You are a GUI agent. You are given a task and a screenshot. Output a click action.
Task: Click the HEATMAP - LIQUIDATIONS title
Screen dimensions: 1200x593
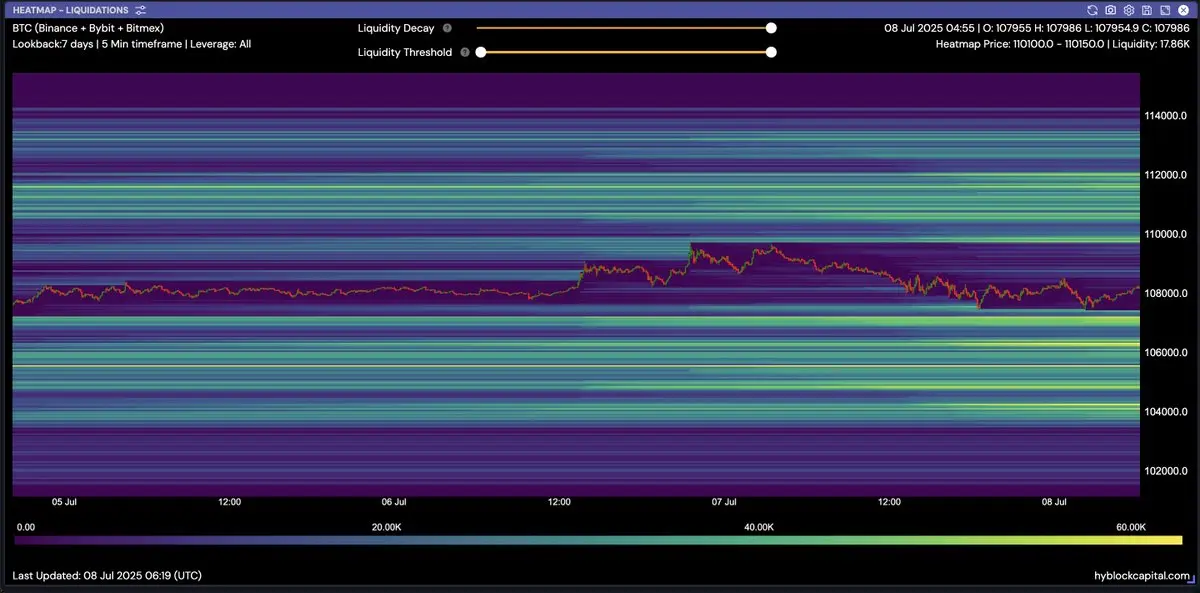pos(70,10)
